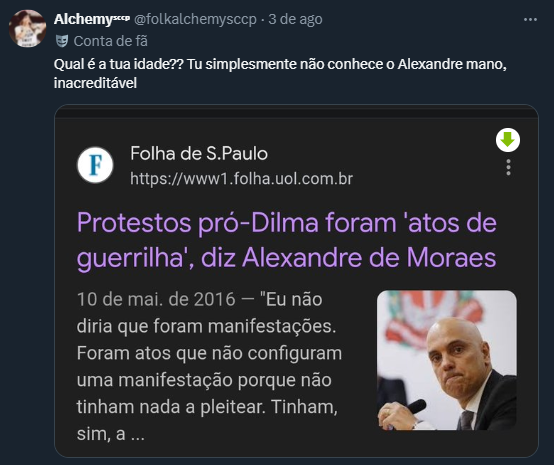This screenshot has height=465, width=554.
Task: Click the tweet text 'Qual é a tua idade??'
Action: pos(119,64)
